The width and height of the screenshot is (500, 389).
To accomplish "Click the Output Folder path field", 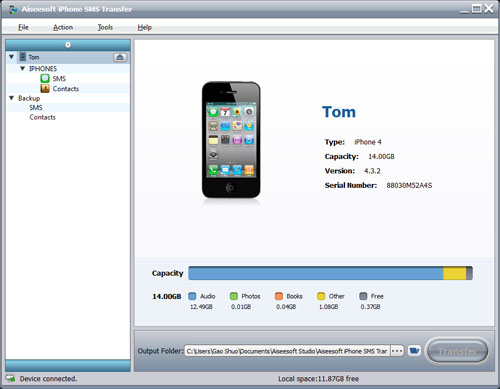I will (287, 351).
